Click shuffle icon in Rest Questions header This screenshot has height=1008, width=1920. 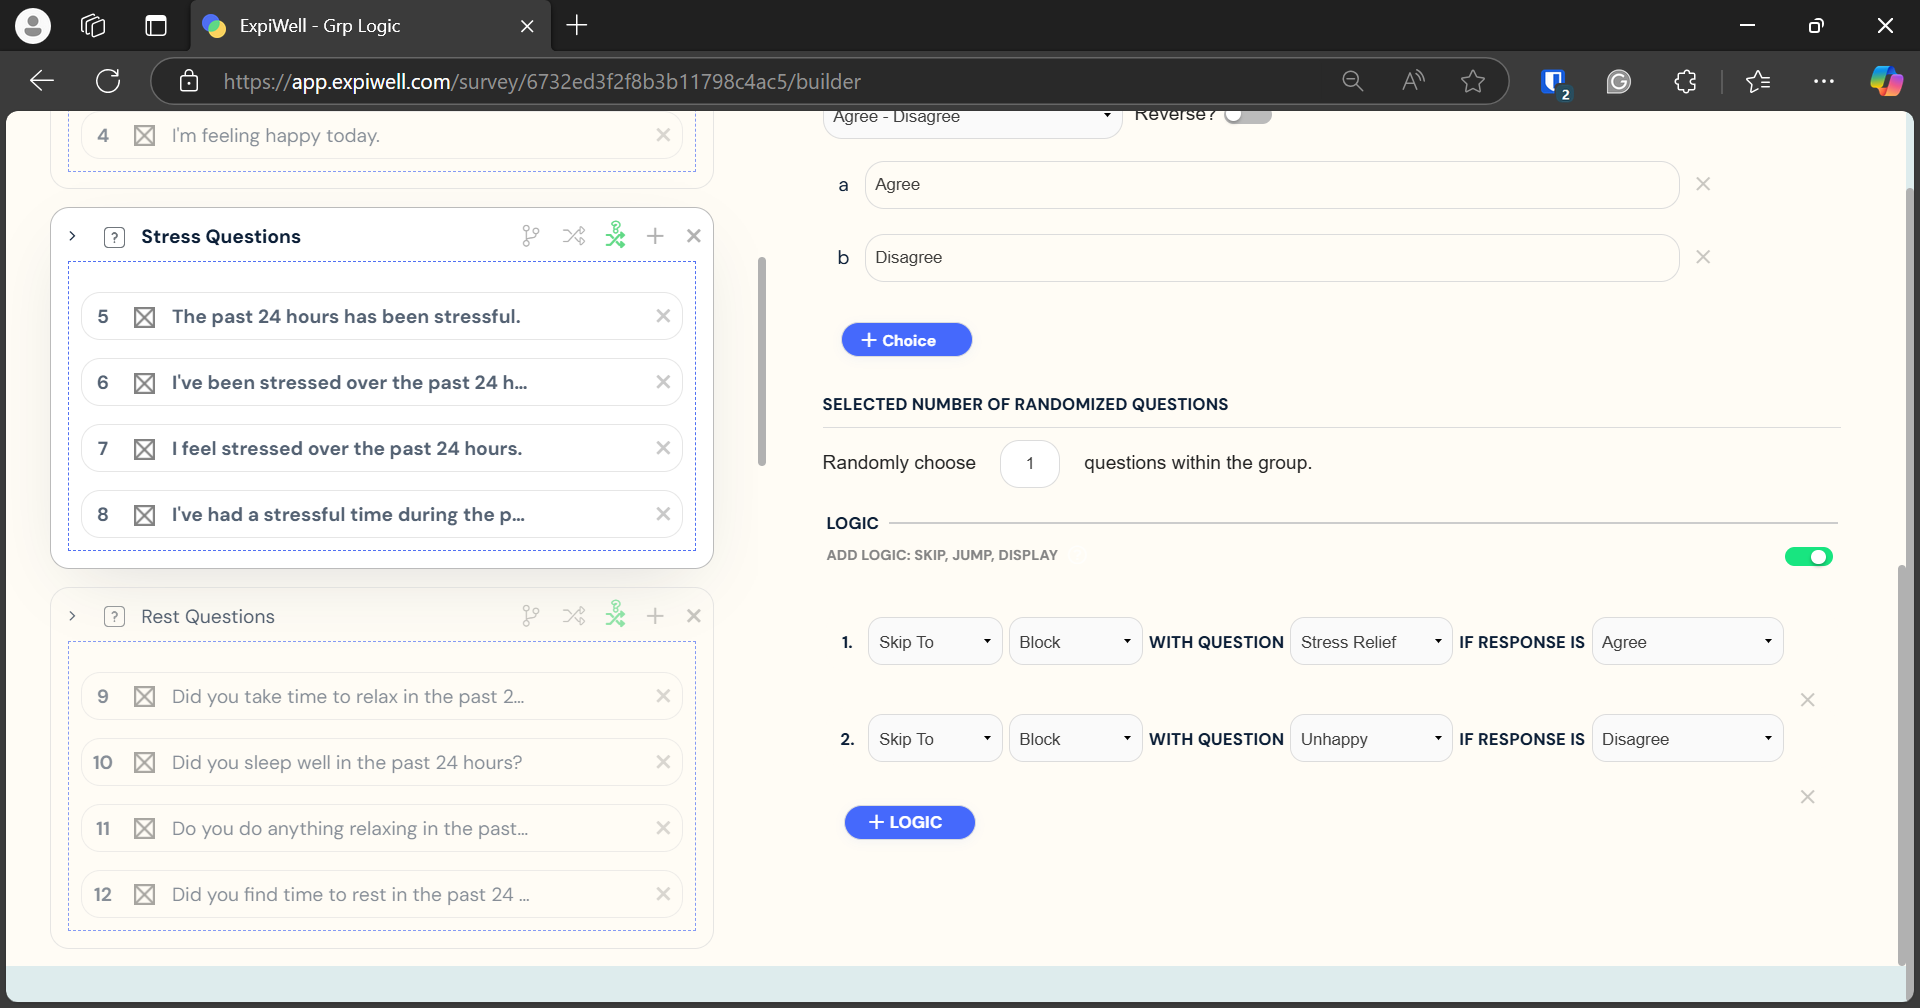tap(573, 616)
